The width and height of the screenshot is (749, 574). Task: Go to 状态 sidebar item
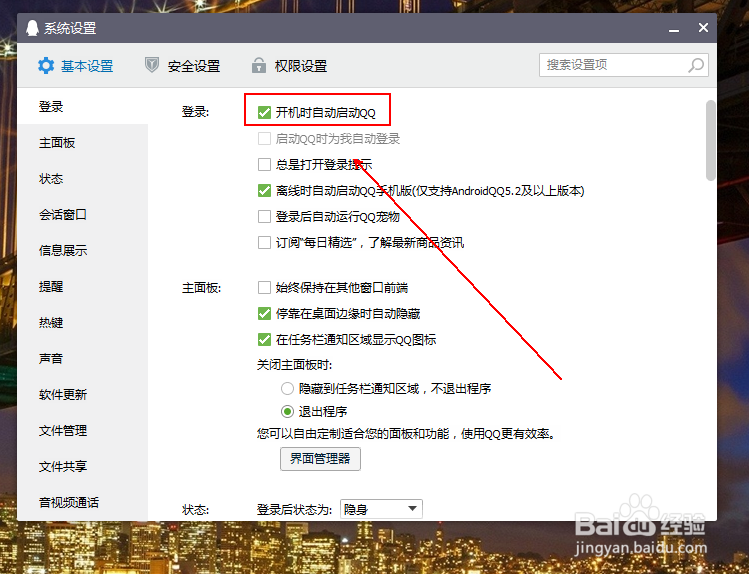point(82,179)
